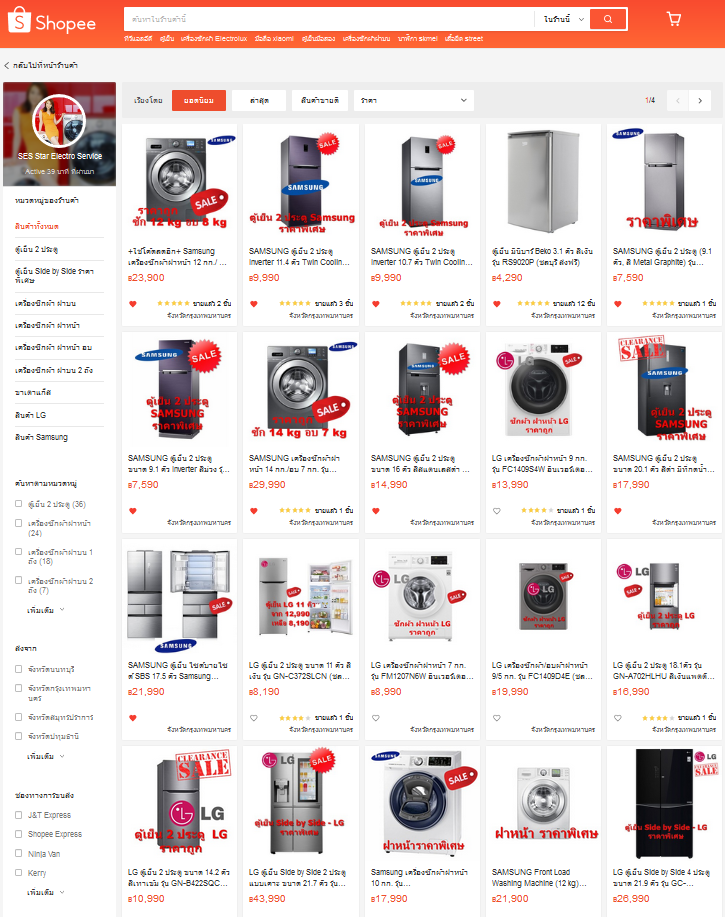Focus the shop search input field
This screenshot has height=917, width=725.
[329, 19]
